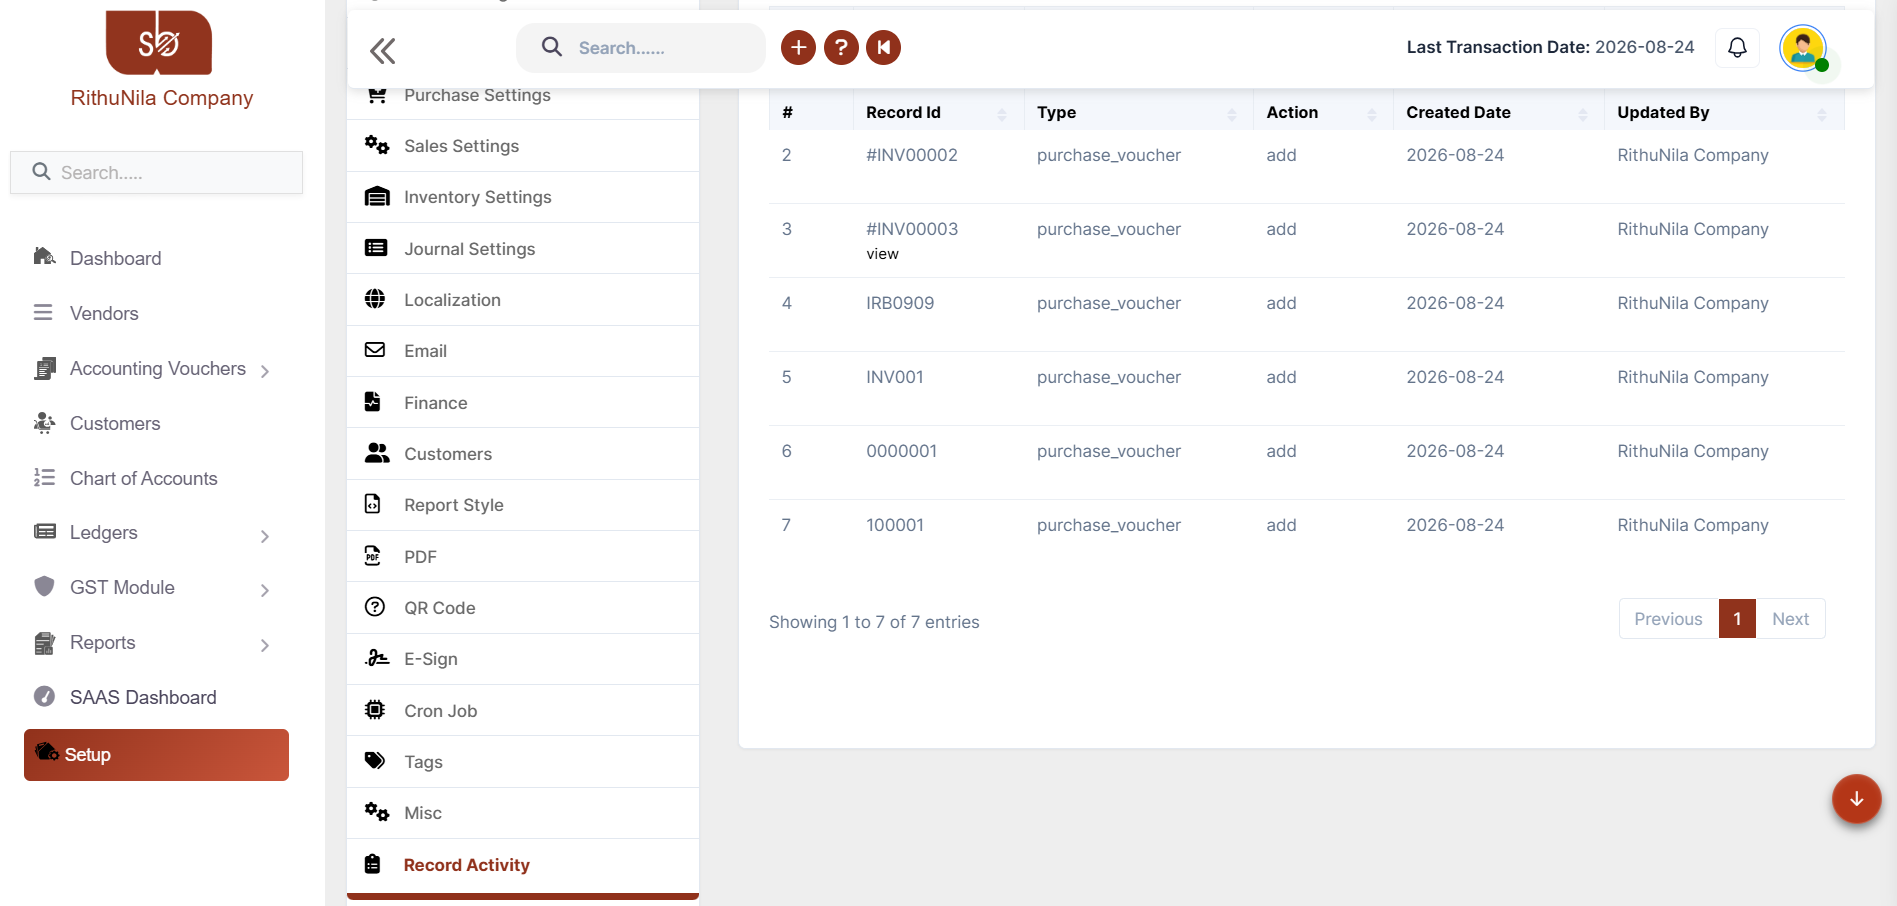Collapse sidebar with double chevron icon

(383, 50)
